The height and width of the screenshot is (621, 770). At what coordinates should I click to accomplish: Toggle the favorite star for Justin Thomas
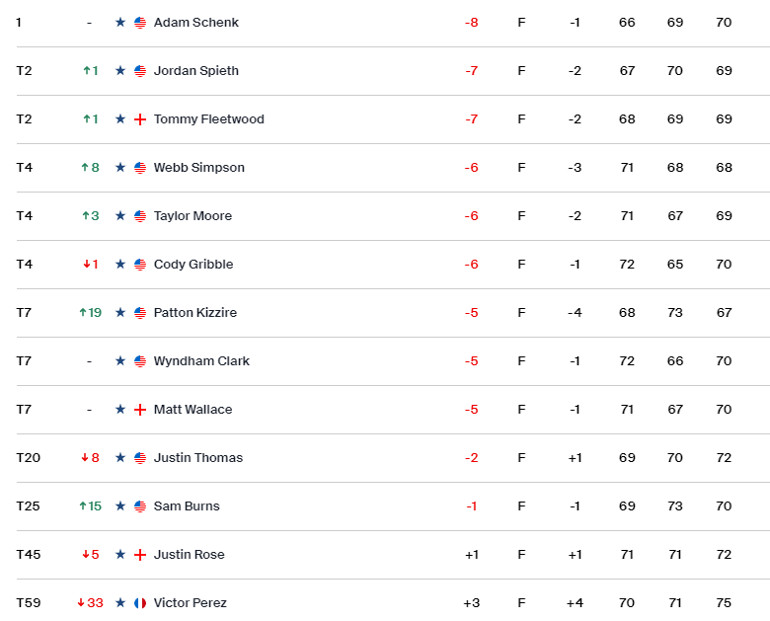pyautogui.click(x=120, y=458)
